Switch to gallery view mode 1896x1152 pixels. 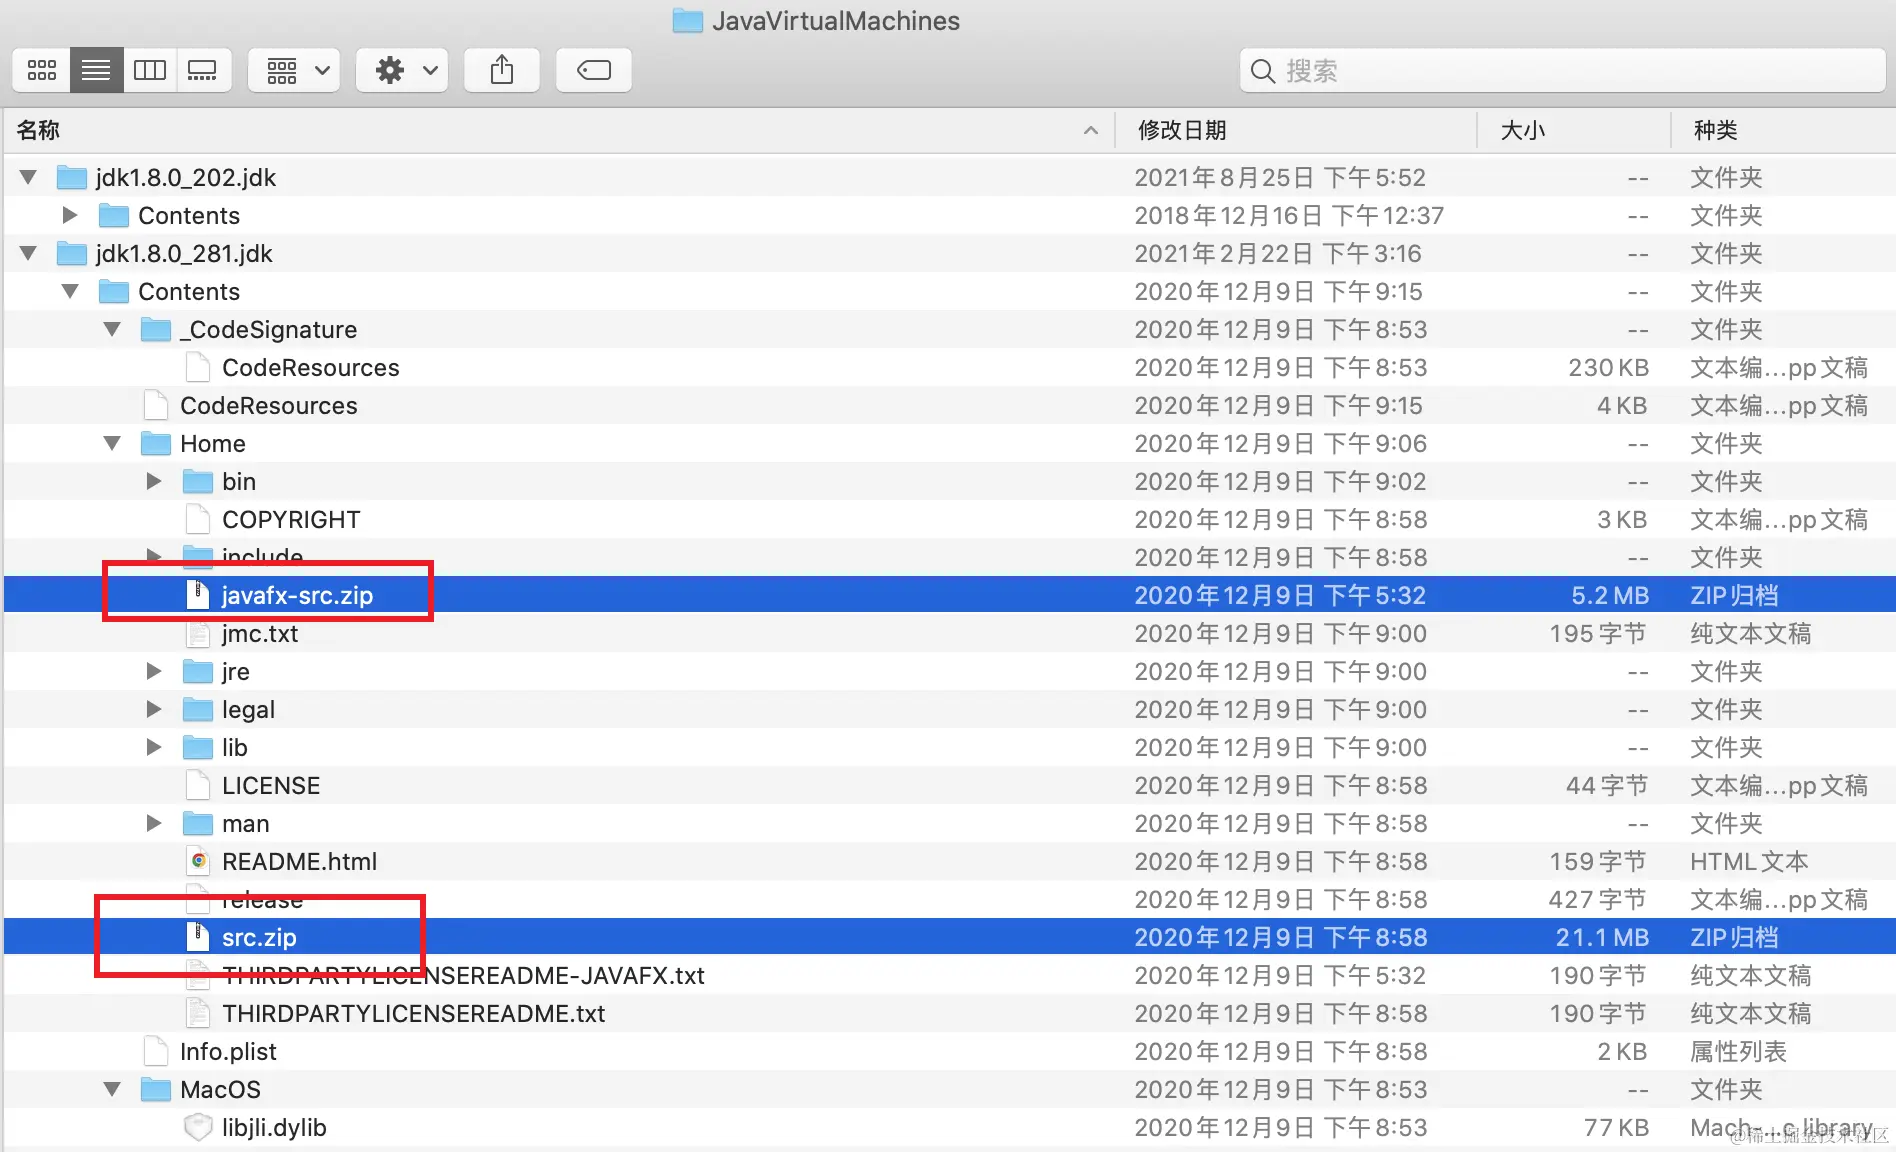[203, 70]
